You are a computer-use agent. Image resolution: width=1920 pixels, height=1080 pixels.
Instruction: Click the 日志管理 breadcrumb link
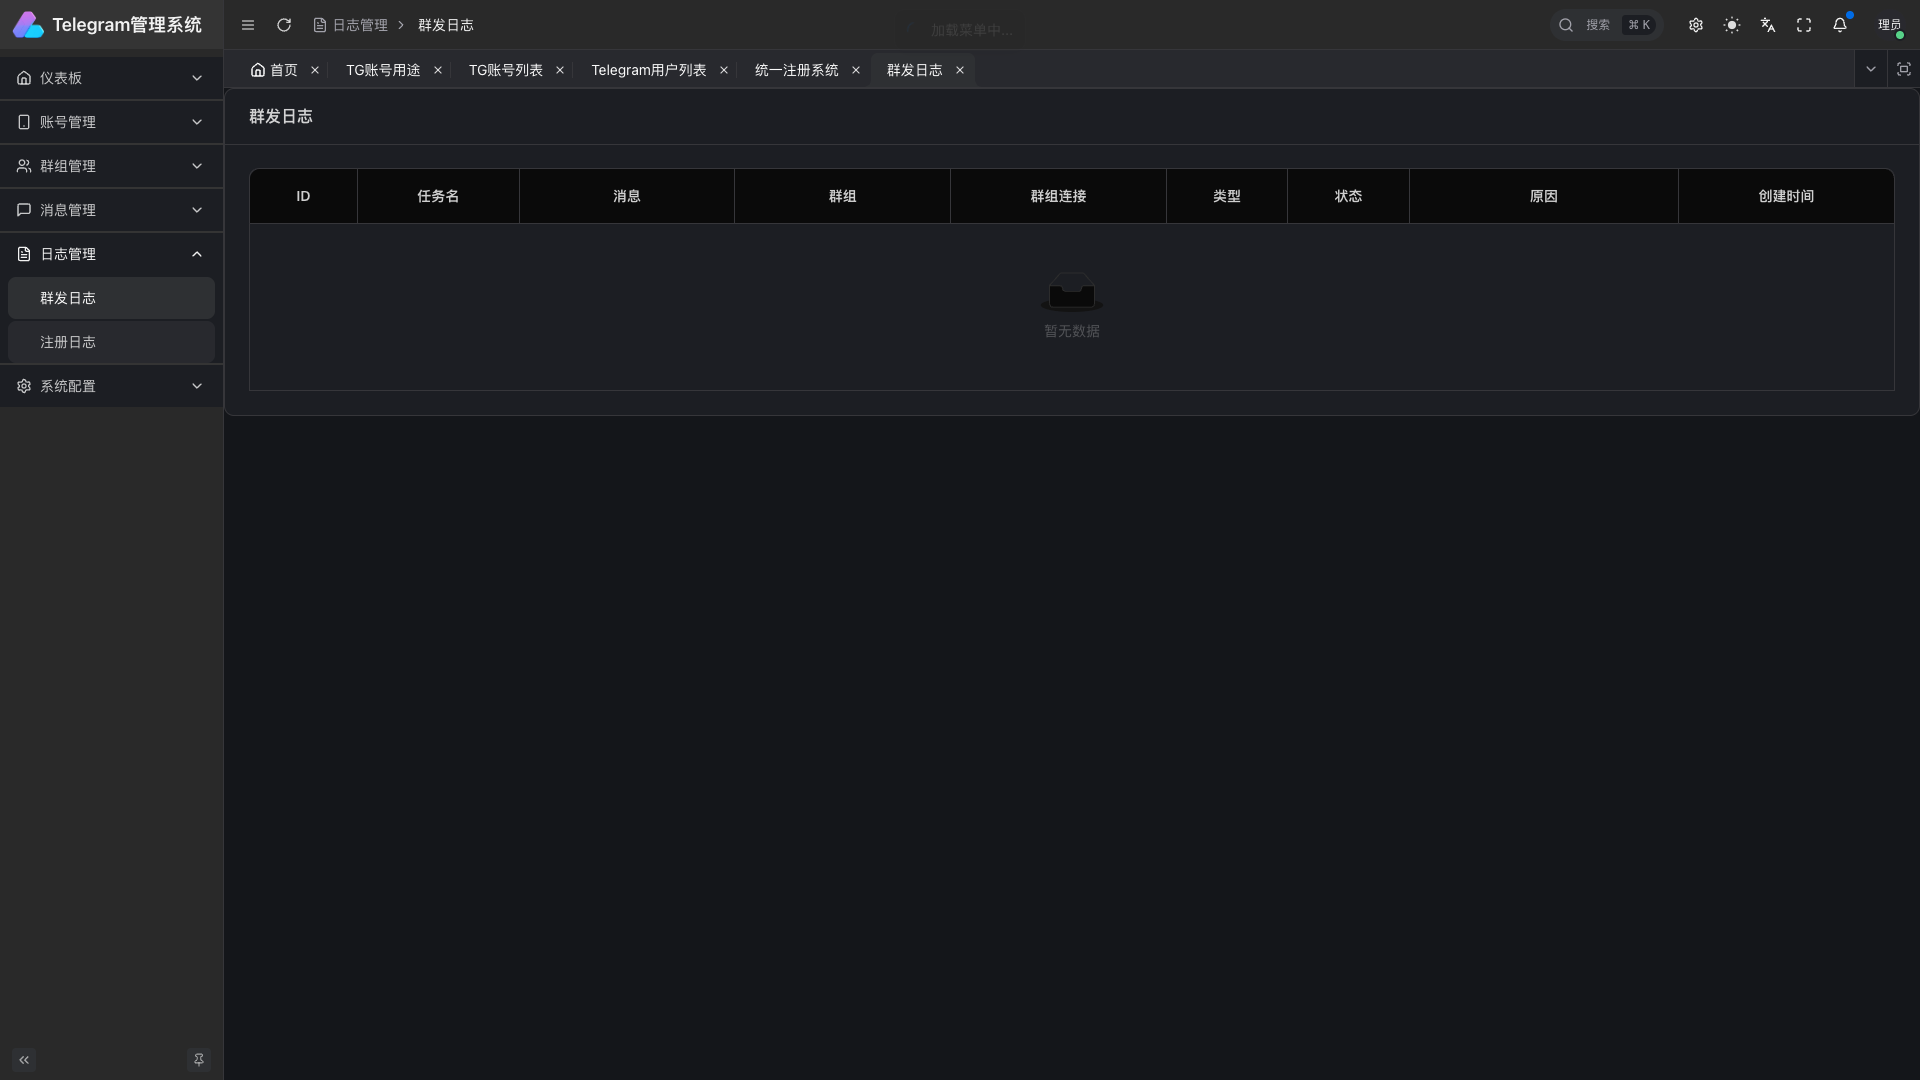359,25
